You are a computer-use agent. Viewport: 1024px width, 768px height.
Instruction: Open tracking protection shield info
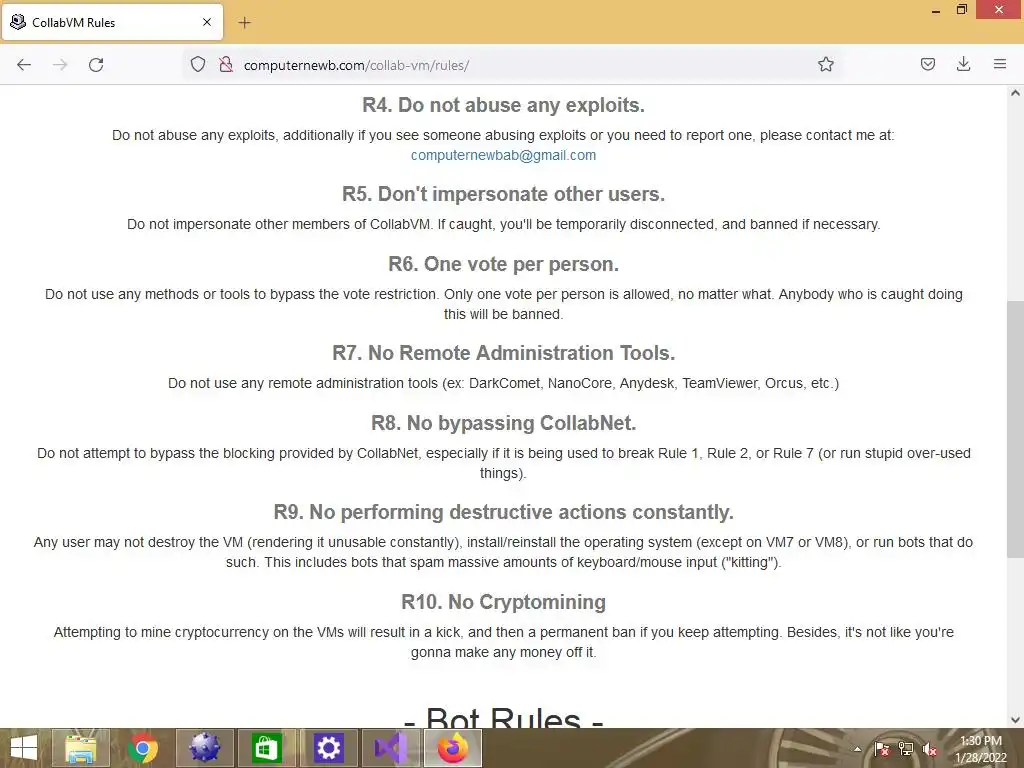198,65
